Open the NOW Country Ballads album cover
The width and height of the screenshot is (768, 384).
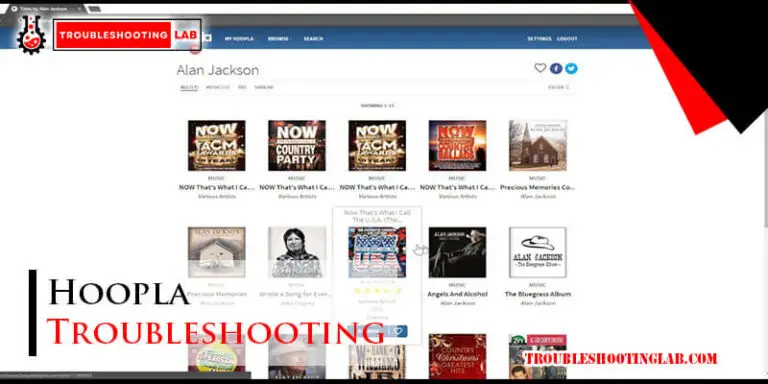(x=457, y=145)
